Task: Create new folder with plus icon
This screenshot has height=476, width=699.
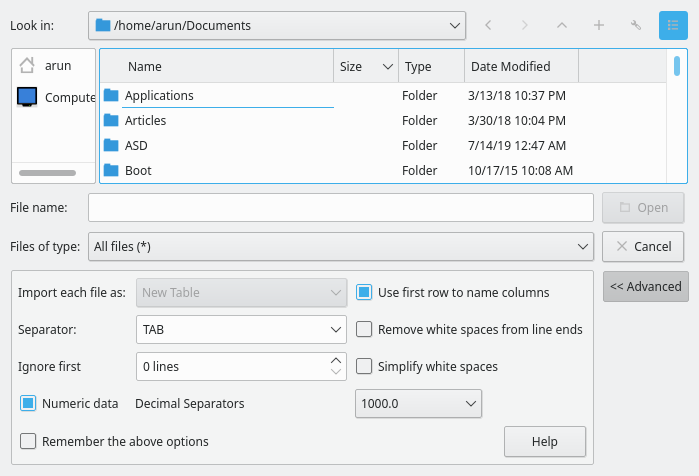Action: pyautogui.click(x=599, y=25)
